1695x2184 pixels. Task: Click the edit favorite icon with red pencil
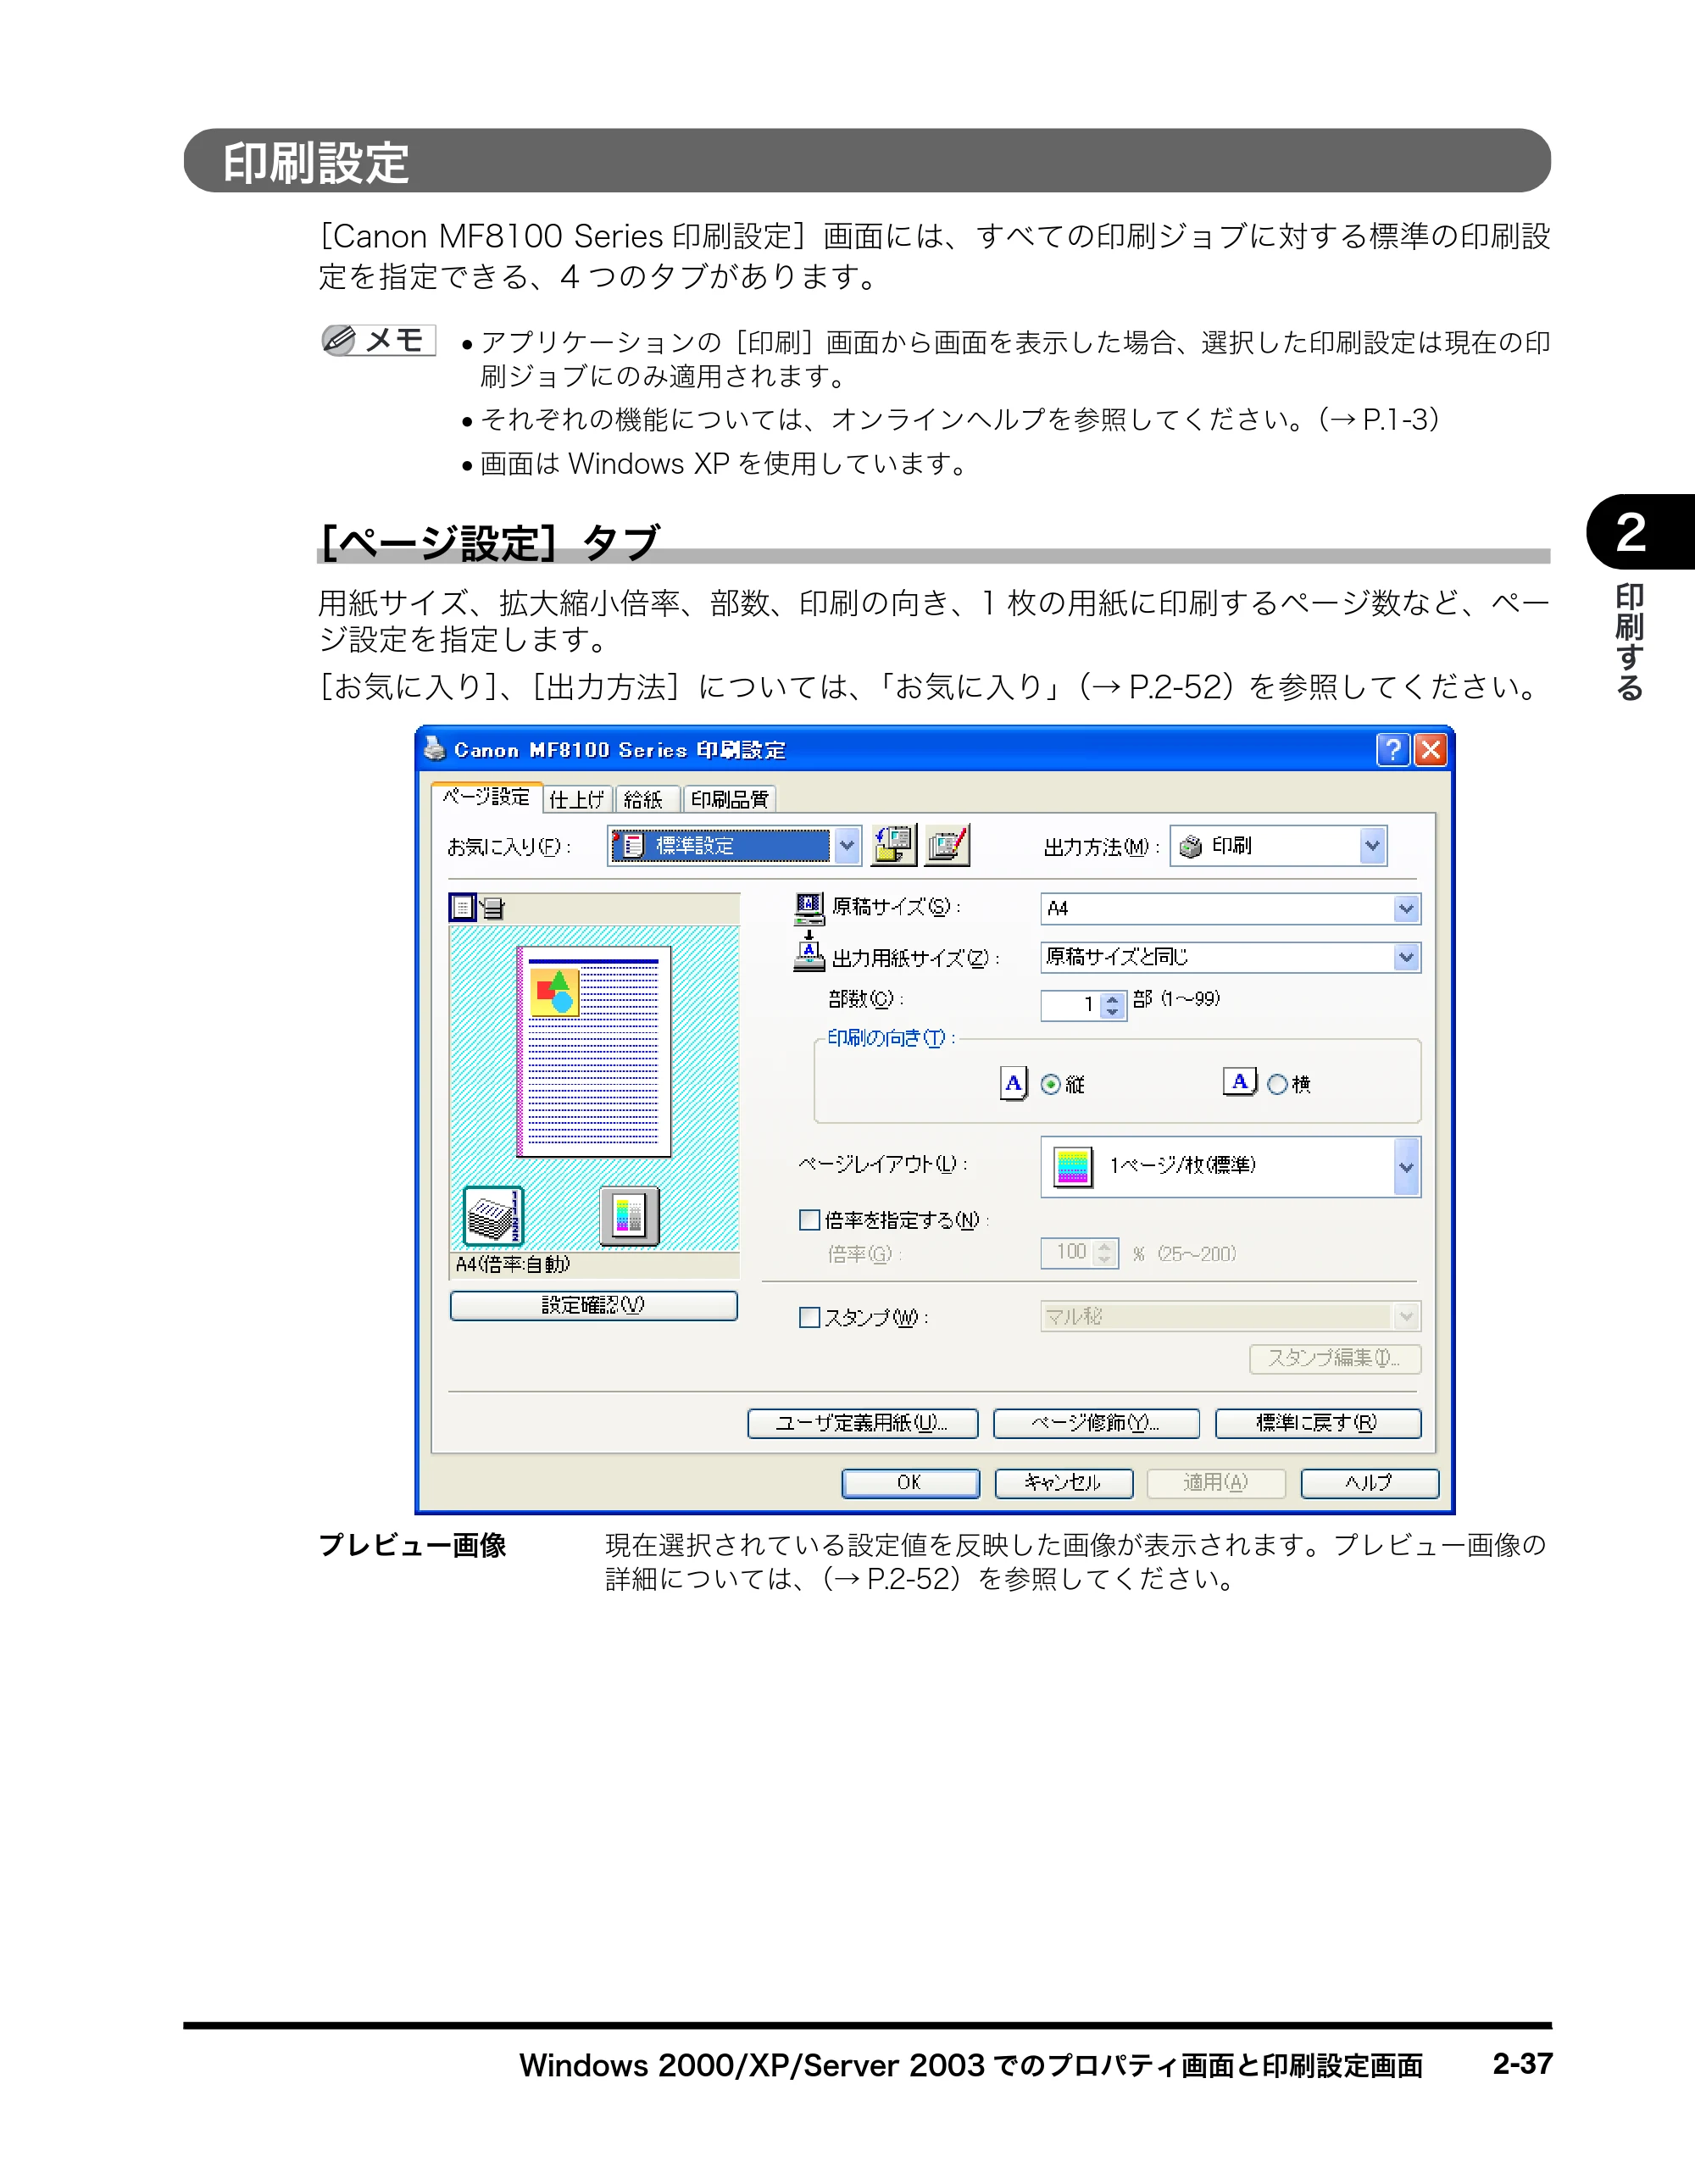(x=947, y=845)
